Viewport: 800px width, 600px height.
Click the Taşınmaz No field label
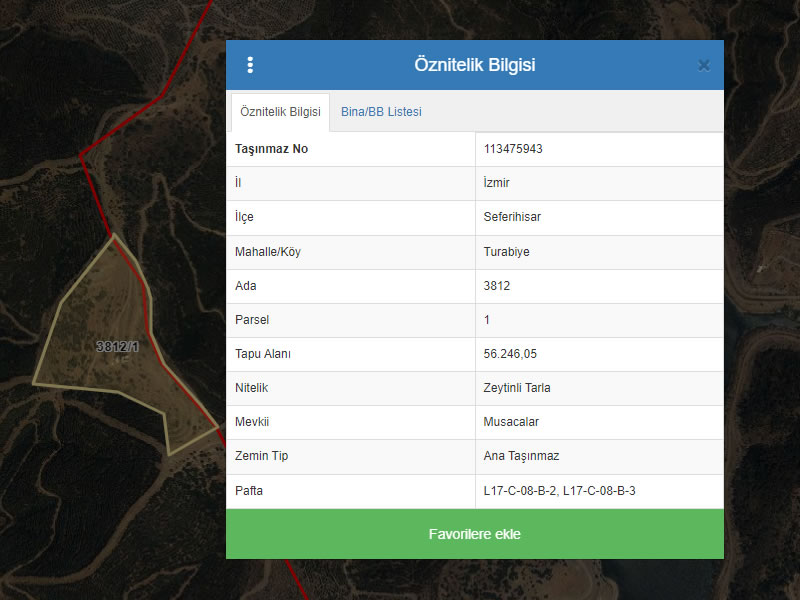pos(271,149)
